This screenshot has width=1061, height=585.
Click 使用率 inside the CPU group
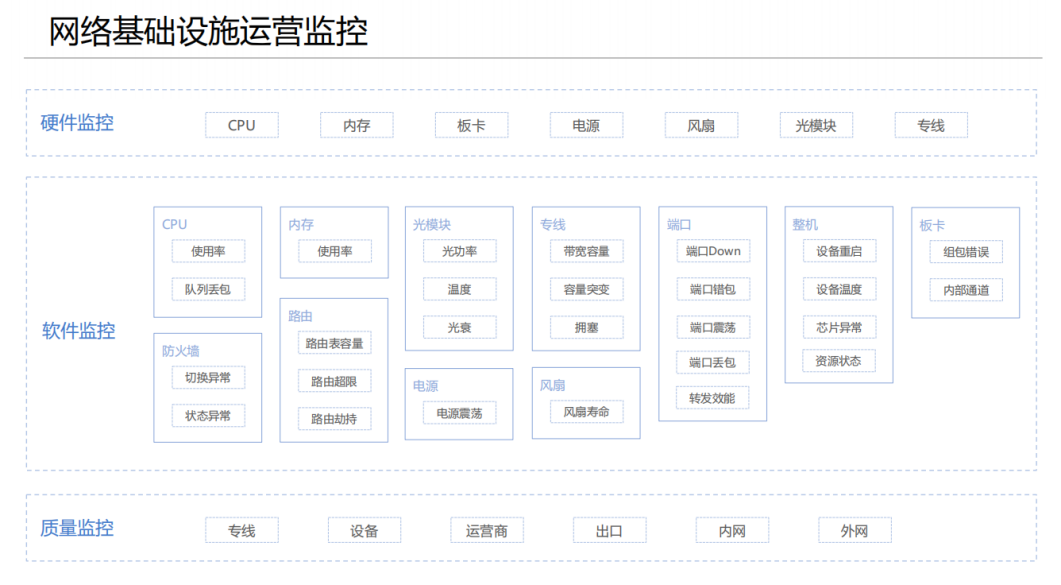pyautogui.click(x=208, y=251)
